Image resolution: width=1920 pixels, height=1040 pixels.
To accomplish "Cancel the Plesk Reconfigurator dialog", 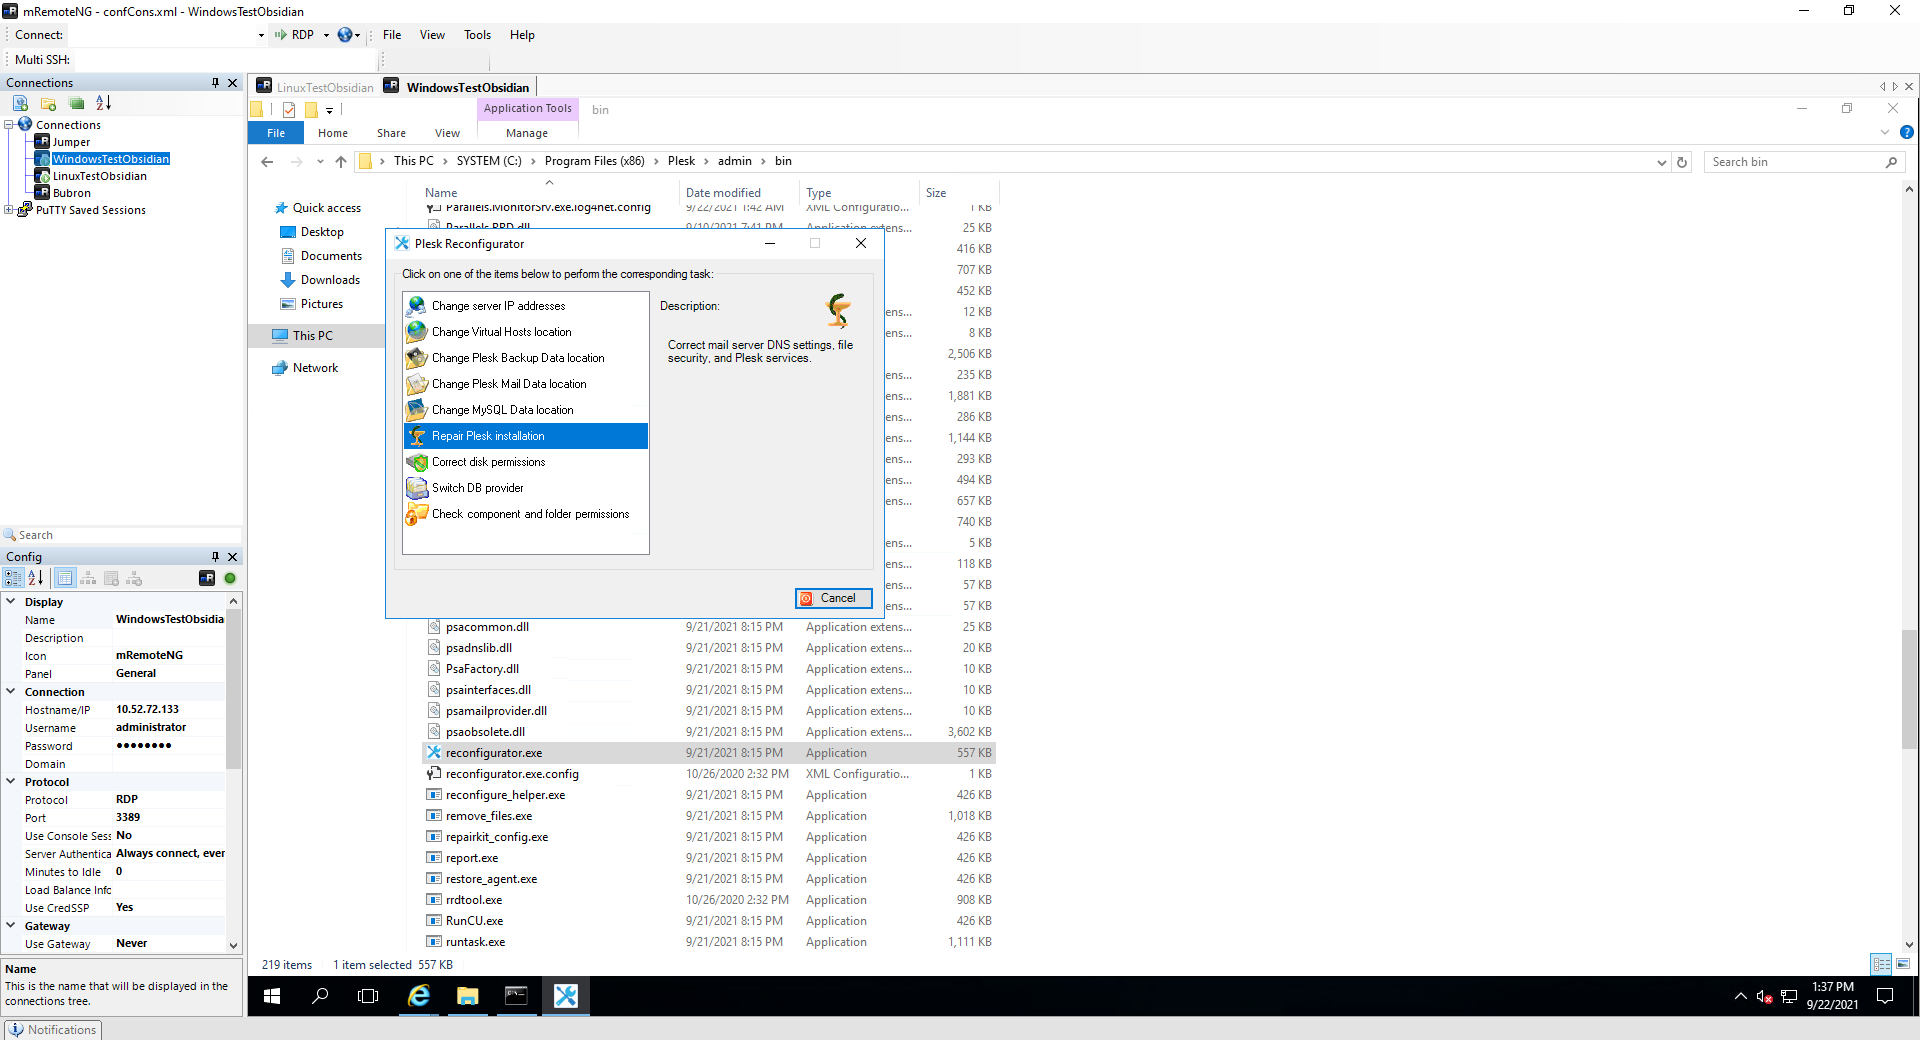I will [x=834, y=598].
